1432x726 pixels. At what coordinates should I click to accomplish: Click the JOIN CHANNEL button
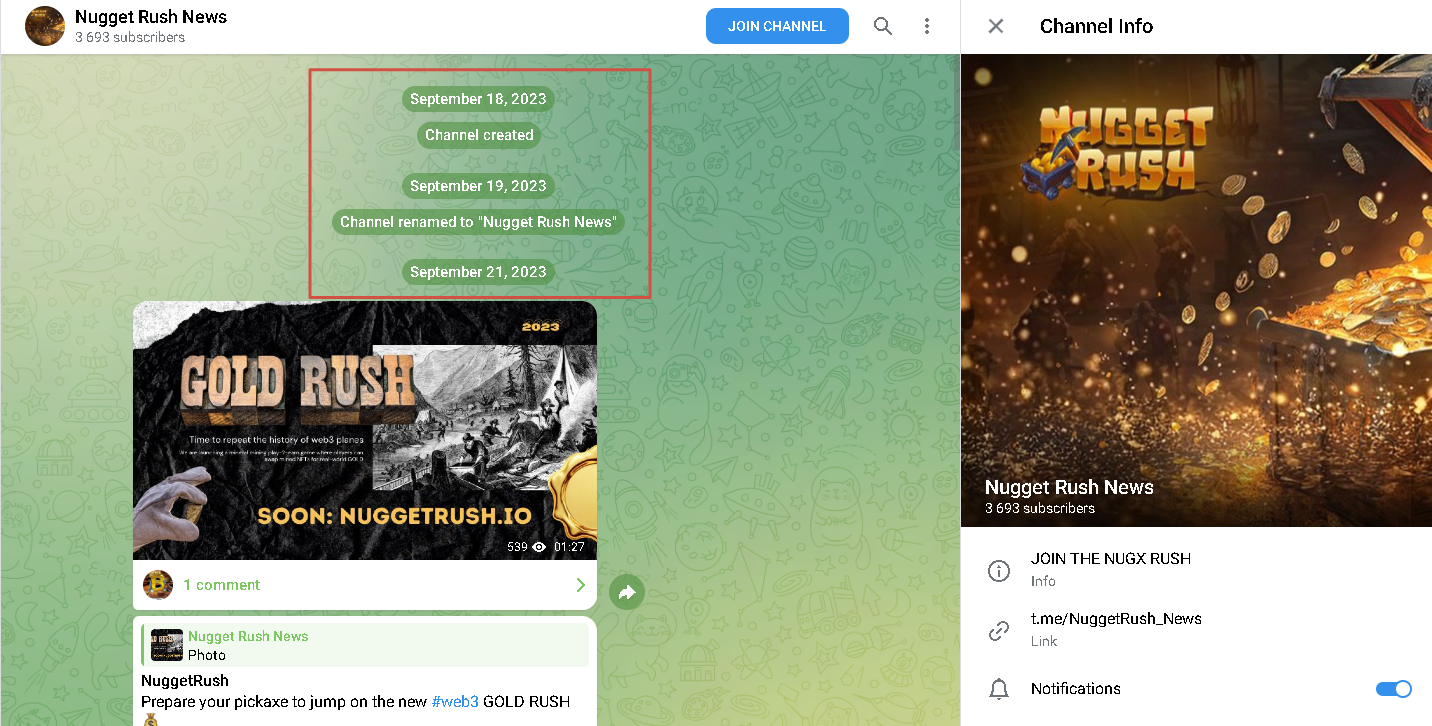coord(777,26)
